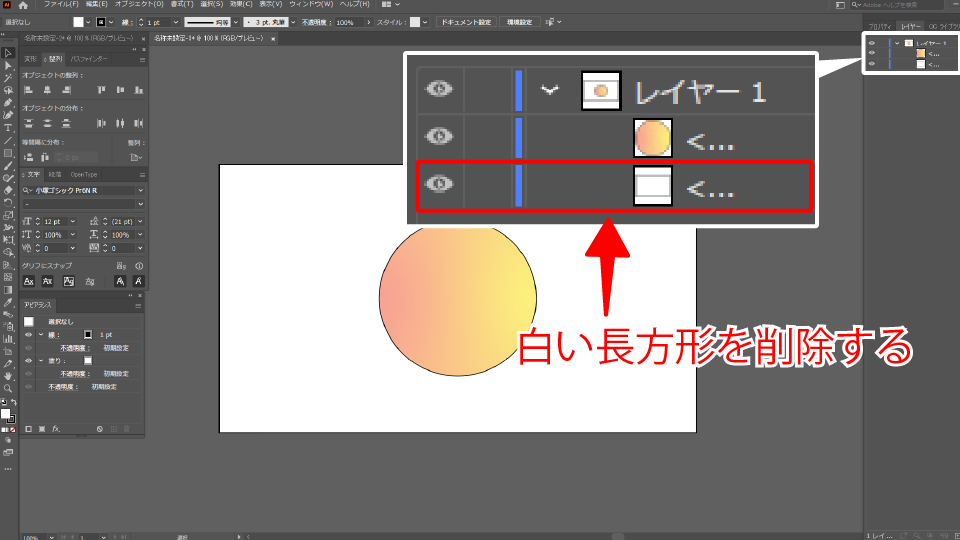Select the Type tool

pyautogui.click(x=7, y=127)
